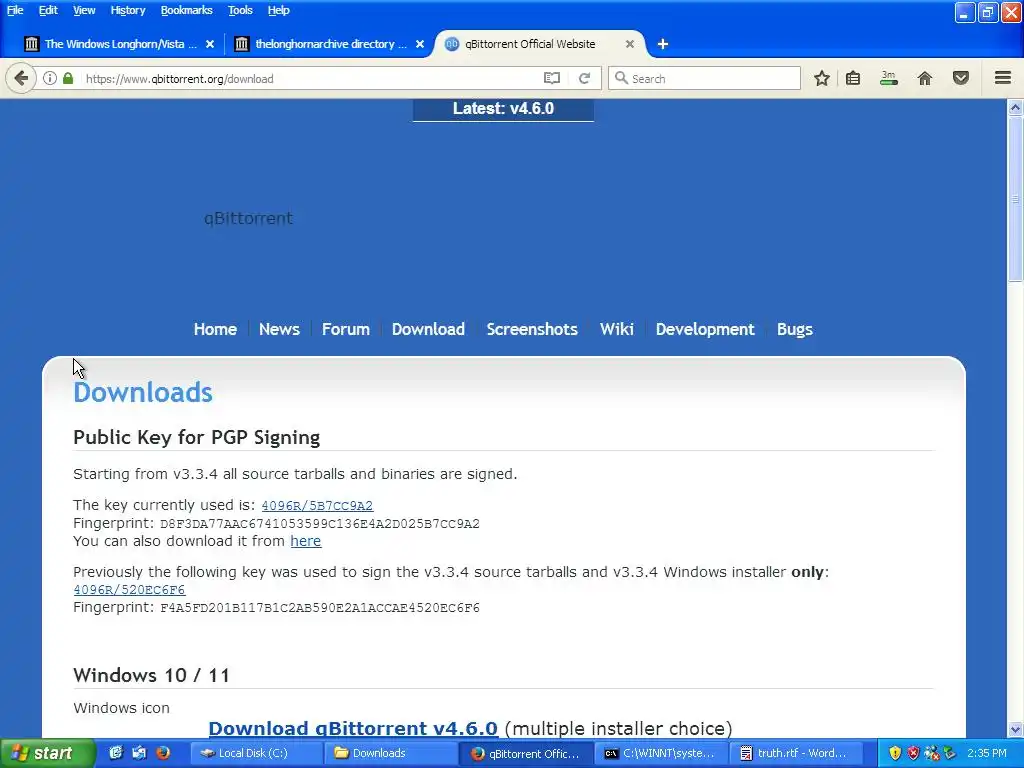1024x768 pixels.
Task: Close the Windows Longhorn/Vista tab
Action: pyautogui.click(x=210, y=44)
